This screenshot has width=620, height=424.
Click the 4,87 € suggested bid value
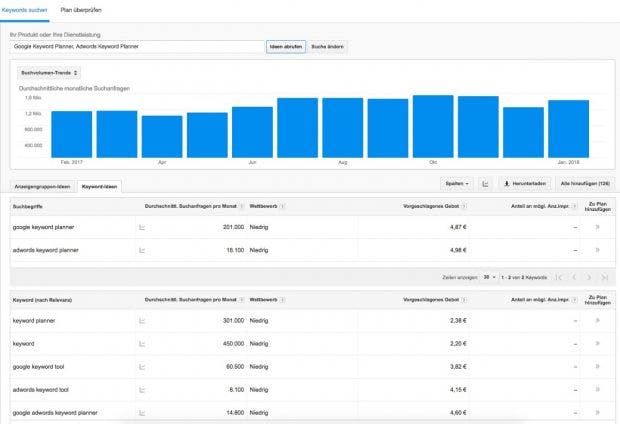tap(458, 227)
